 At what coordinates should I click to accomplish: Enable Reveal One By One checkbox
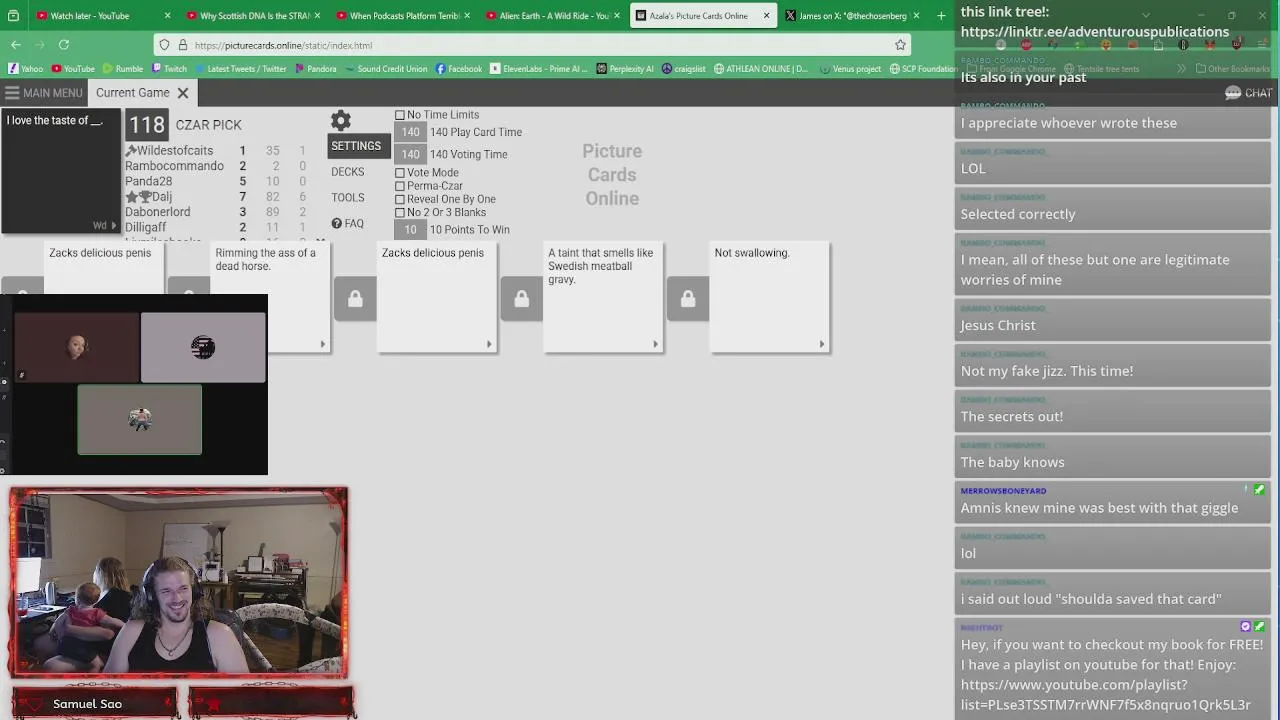coord(400,199)
